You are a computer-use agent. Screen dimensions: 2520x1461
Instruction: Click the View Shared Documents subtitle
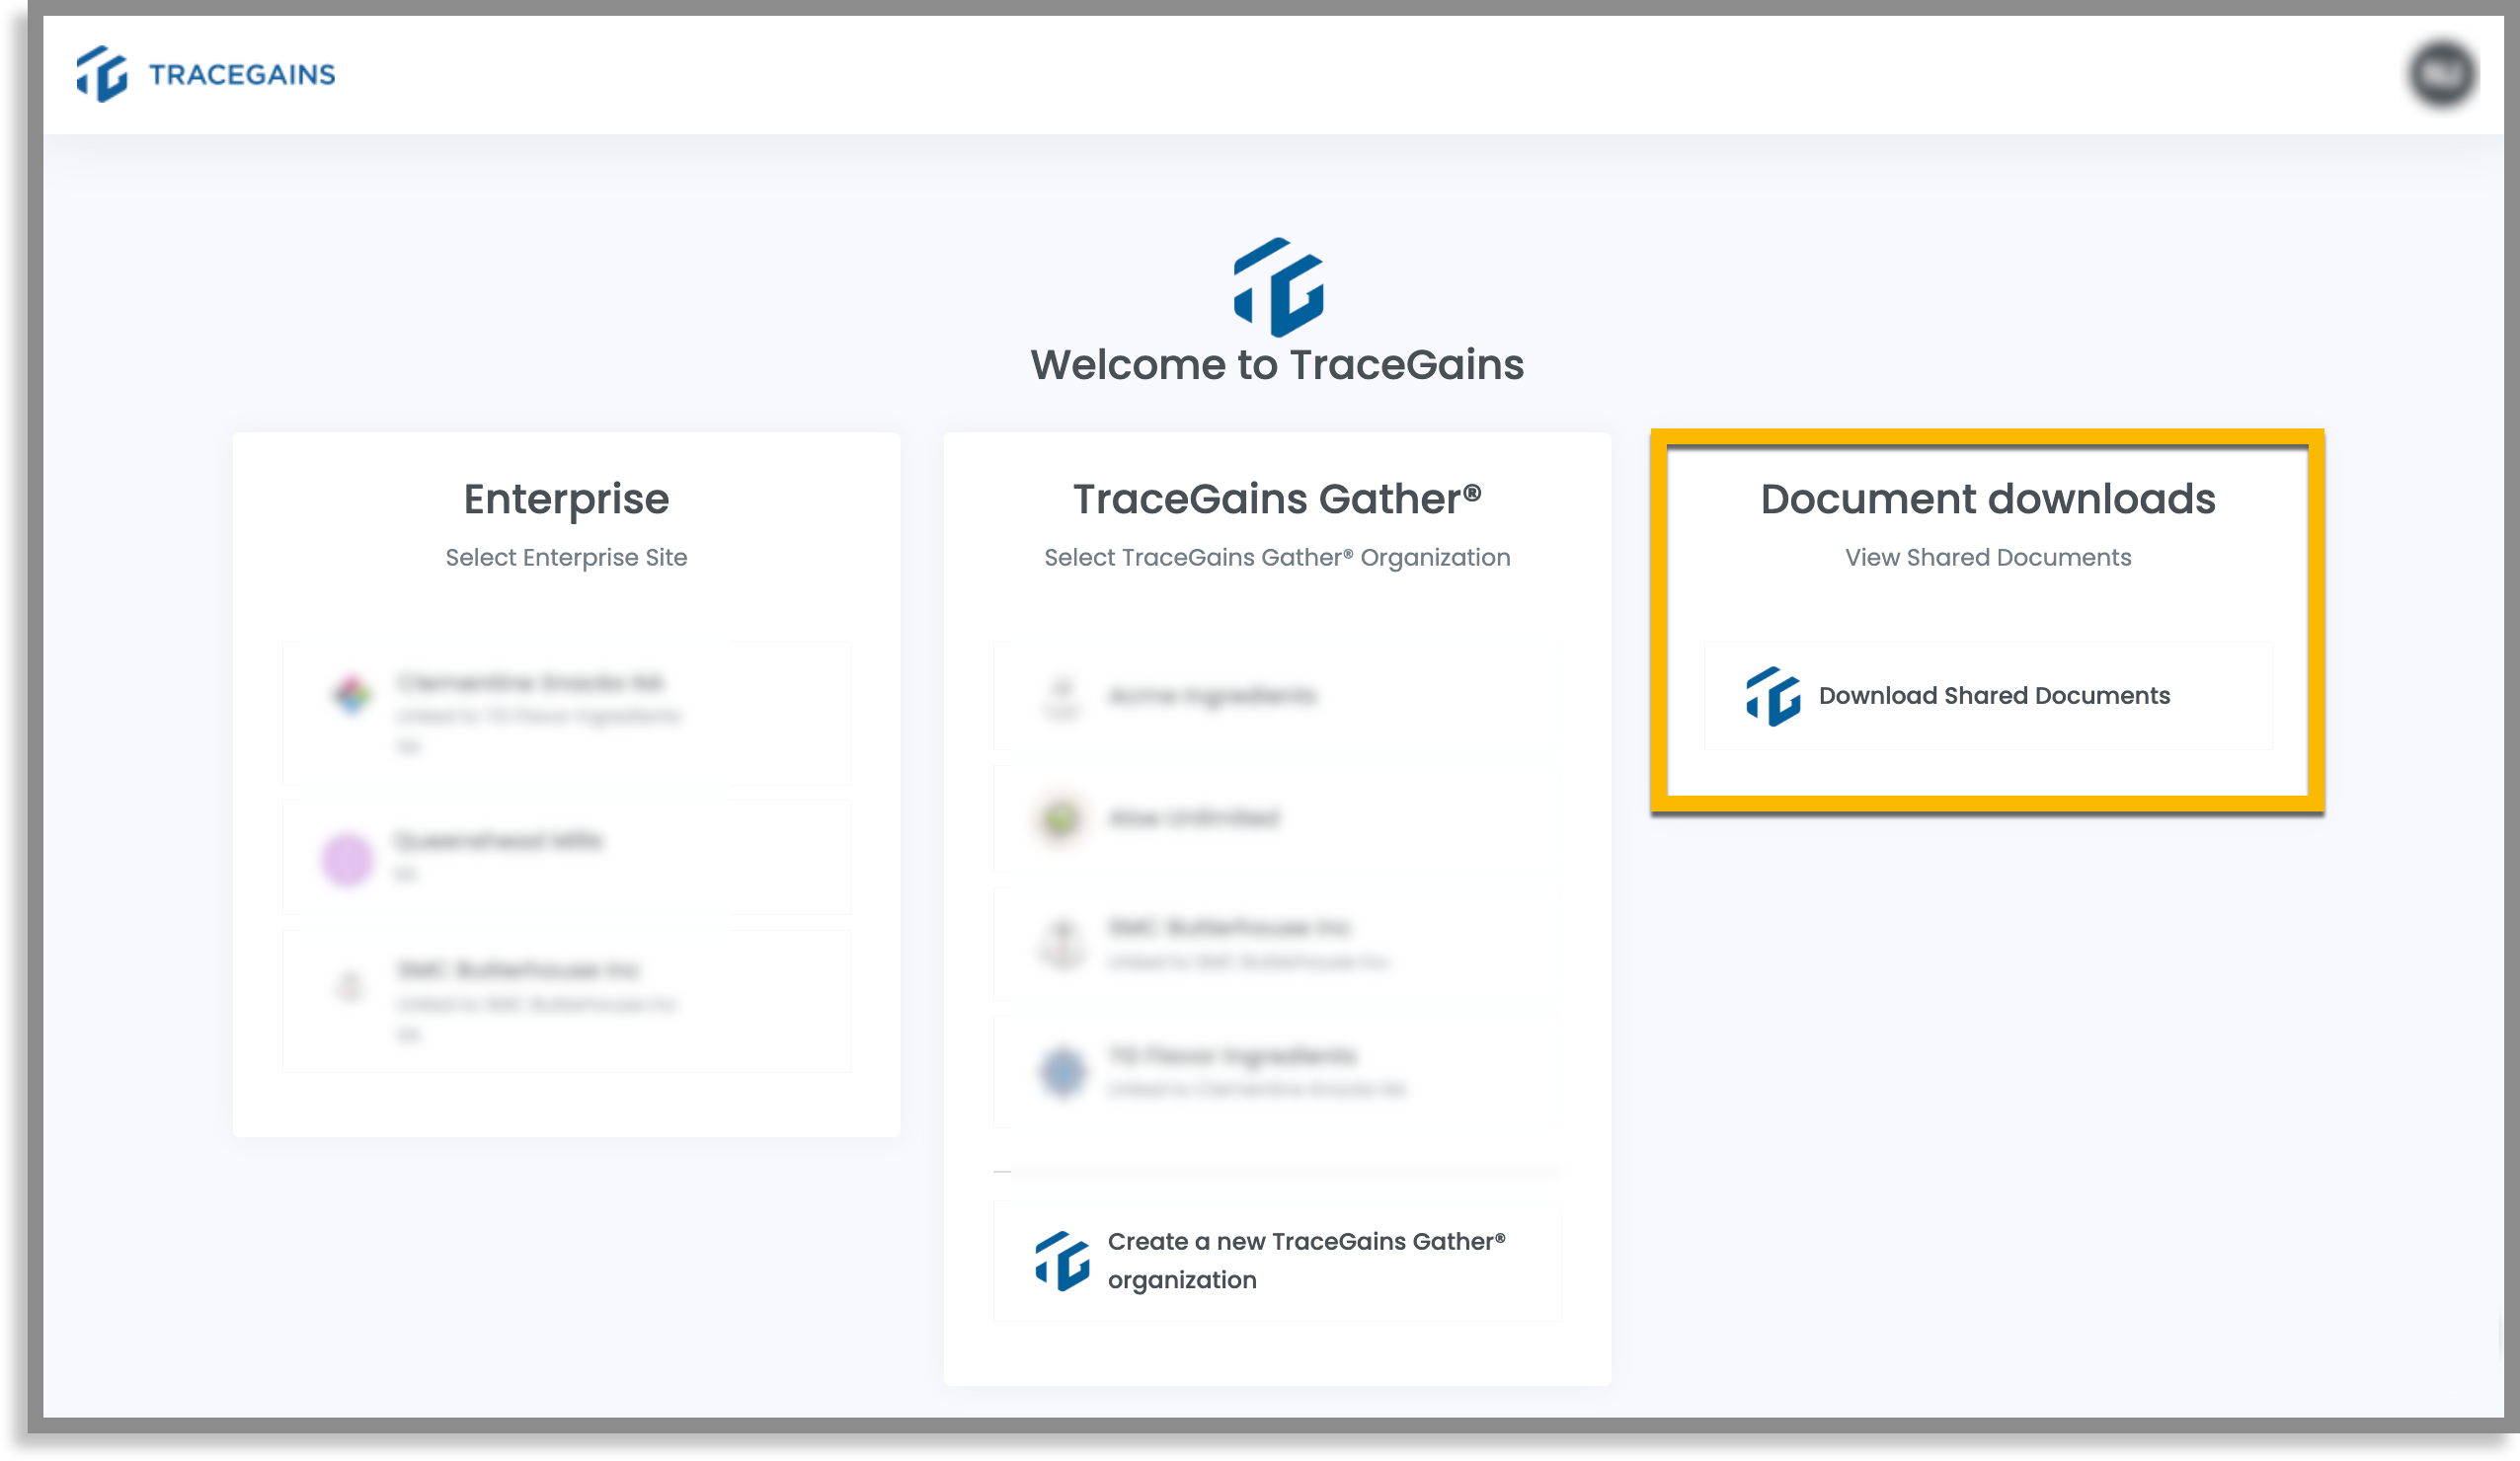coord(1988,558)
